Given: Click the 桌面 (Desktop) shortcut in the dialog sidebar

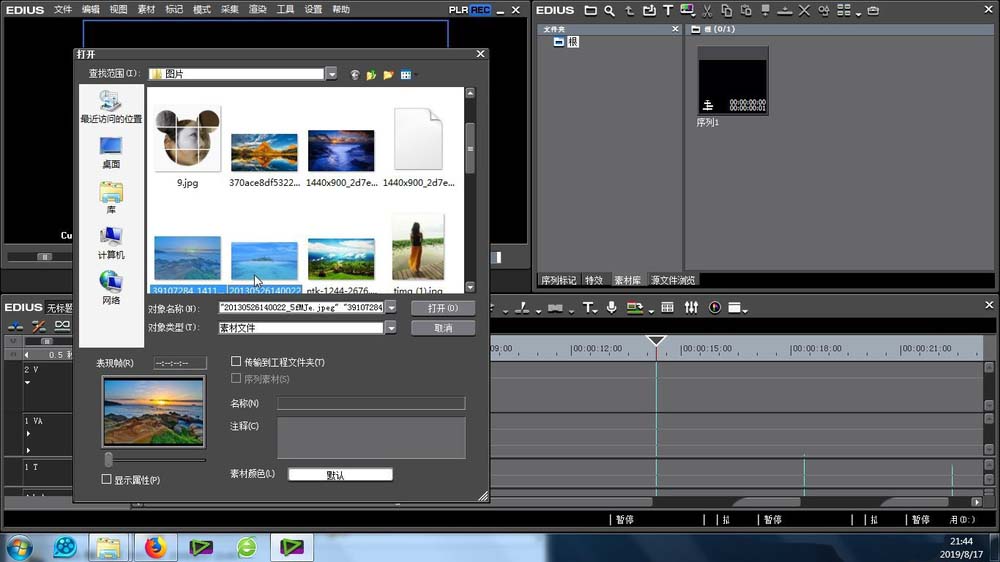Looking at the screenshot, I should coord(111,152).
